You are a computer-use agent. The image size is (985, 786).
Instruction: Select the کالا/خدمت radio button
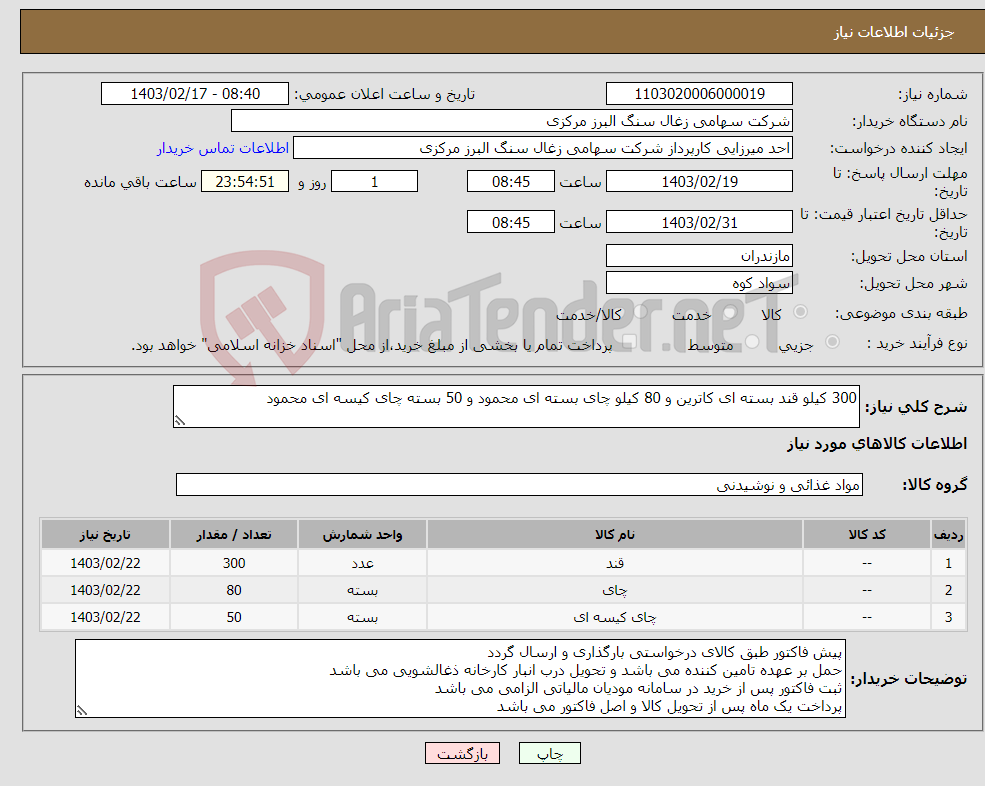(x=640, y=312)
